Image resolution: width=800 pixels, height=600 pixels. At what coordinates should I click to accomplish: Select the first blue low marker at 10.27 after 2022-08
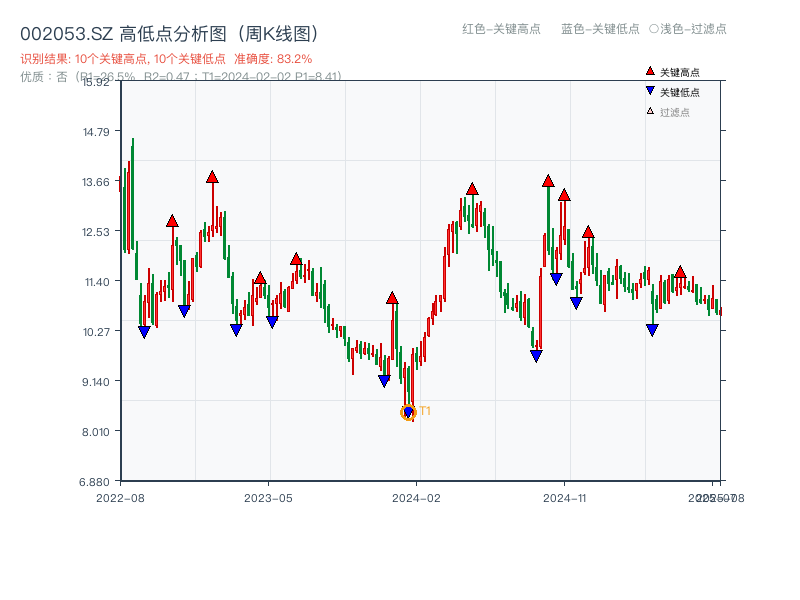pyautogui.click(x=144, y=332)
